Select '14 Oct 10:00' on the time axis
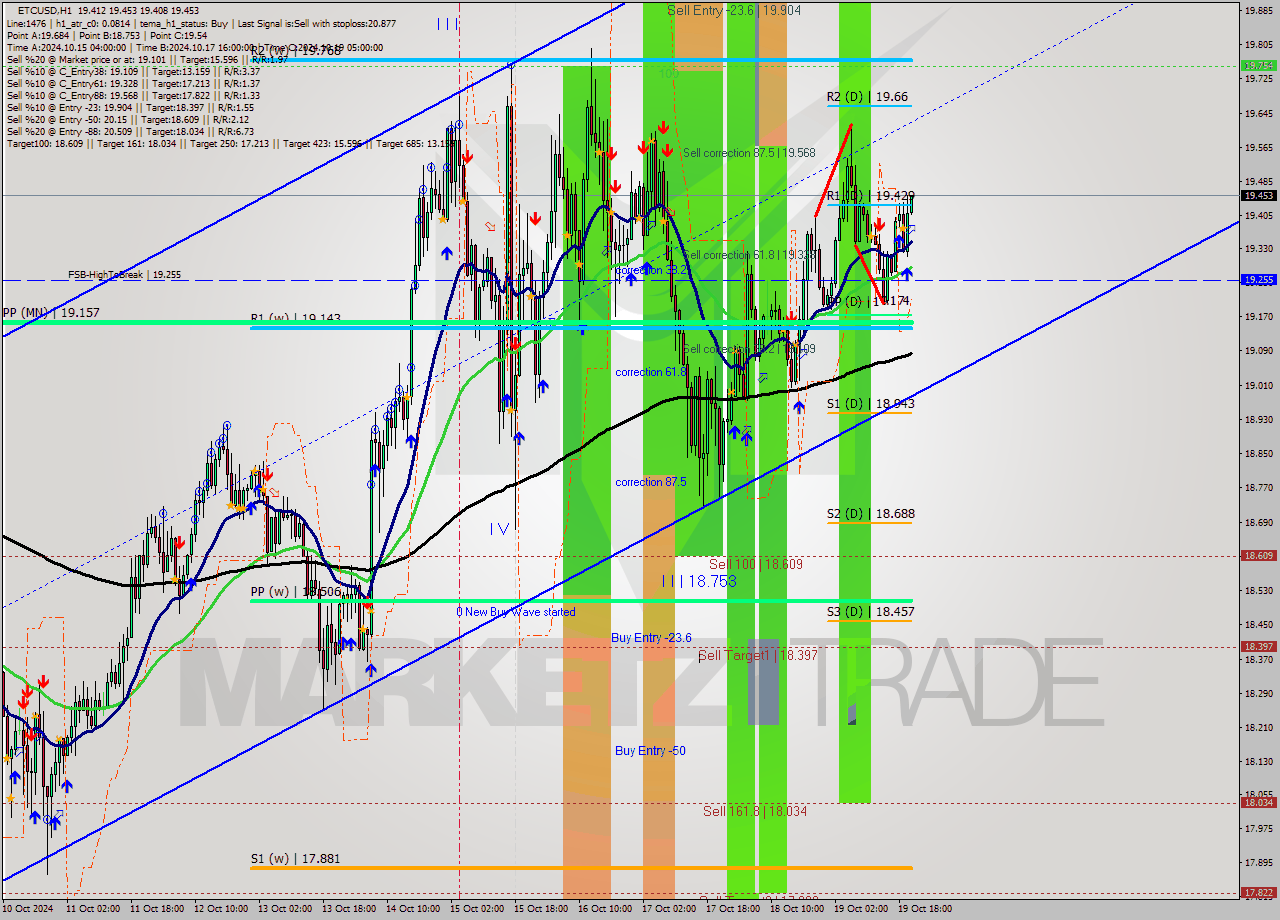This screenshot has width=1280, height=920. 412,909
